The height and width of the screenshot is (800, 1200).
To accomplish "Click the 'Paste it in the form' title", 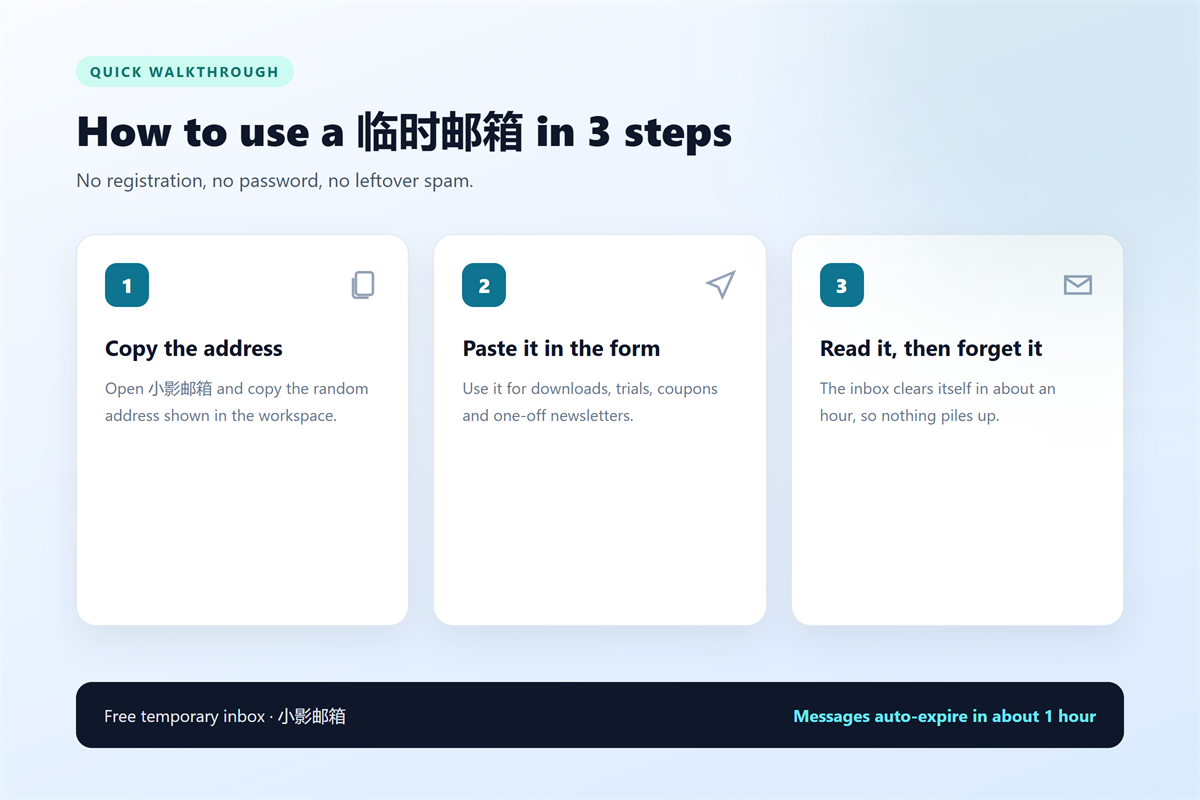I will pyautogui.click(x=561, y=348).
